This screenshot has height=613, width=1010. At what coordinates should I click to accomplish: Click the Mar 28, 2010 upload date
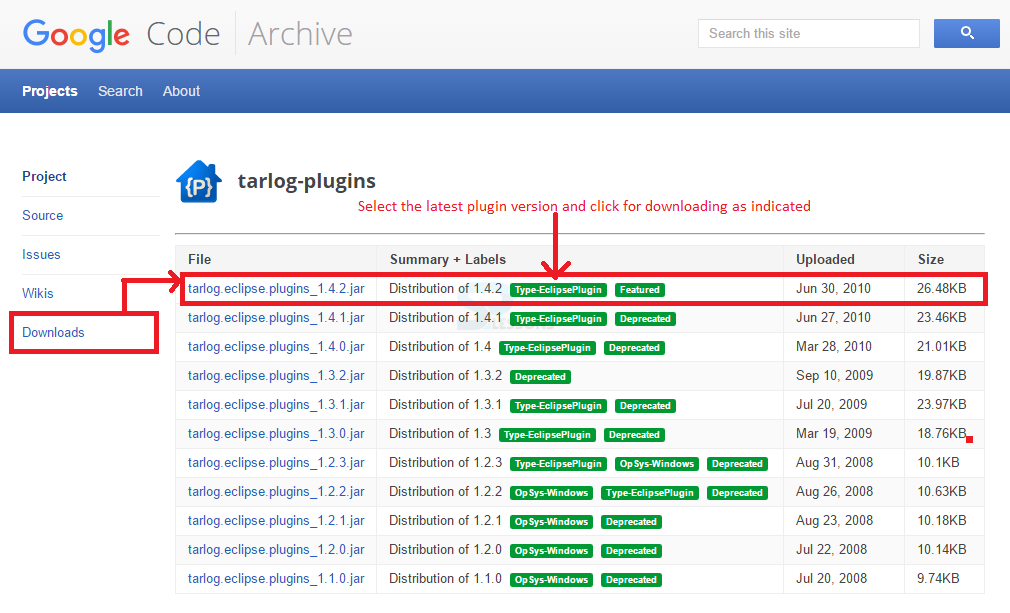tap(834, 346)
